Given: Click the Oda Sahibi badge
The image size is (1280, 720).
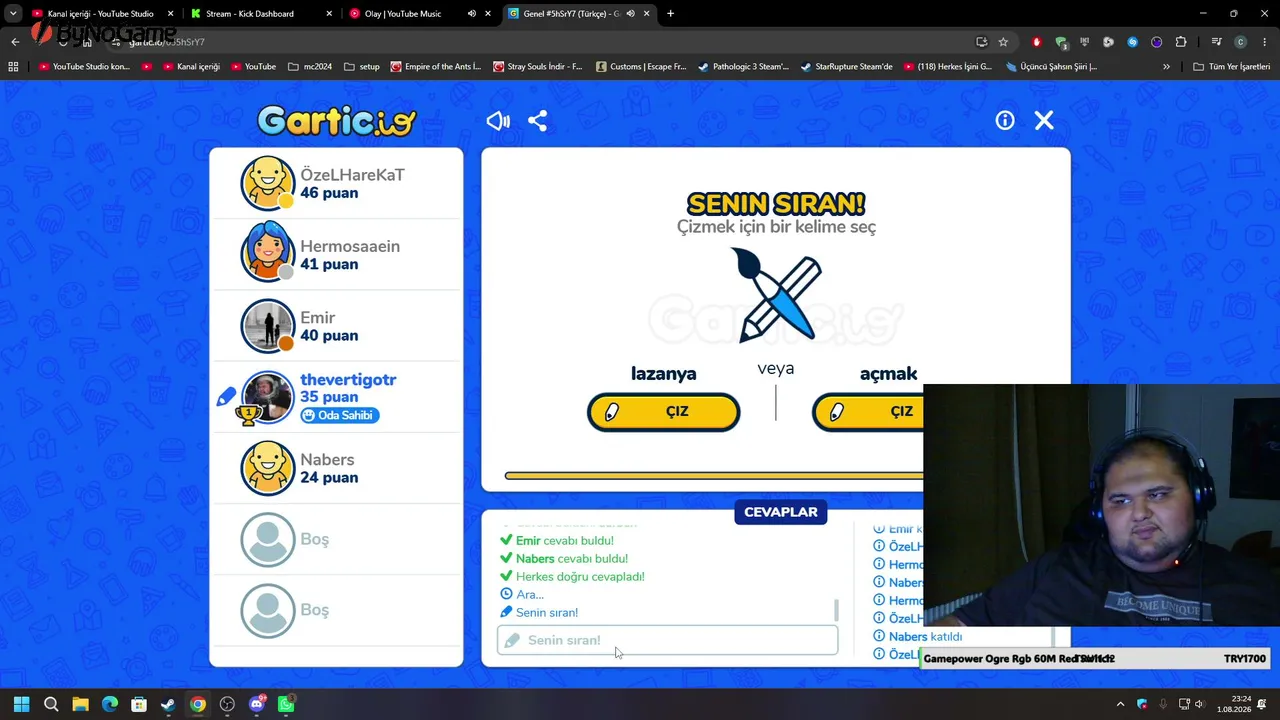Looking at the screenshot, I should (x=340, y=415).
